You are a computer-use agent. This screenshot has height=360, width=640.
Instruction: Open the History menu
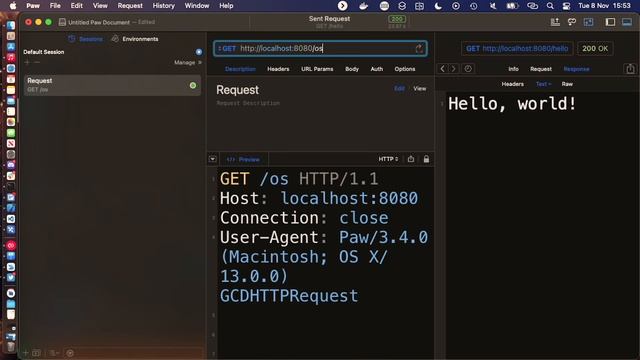[x=164, y=6]
